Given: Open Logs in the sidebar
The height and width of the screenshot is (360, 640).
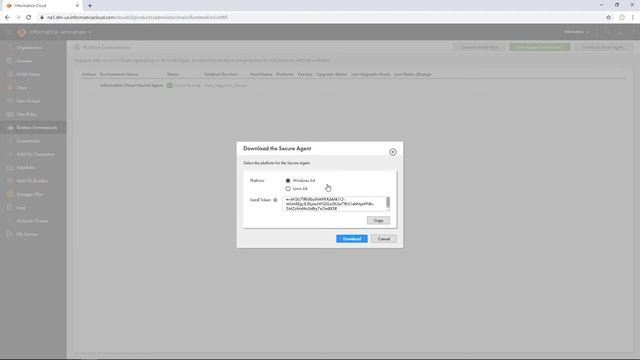Looking at the screenshot, I should [21, 208].
